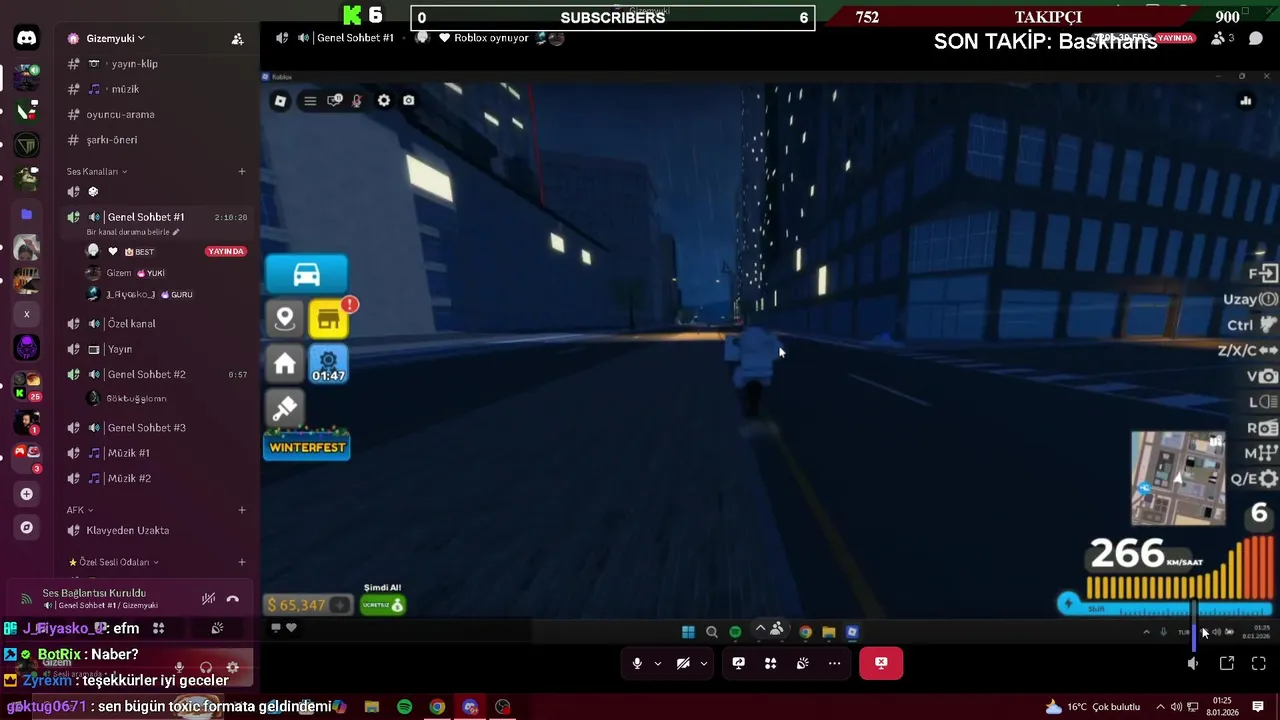Viewport: 1280px width, 720px height.
Task: Collapse the Ses Kanalları category
Action: (x=97, y=171)
